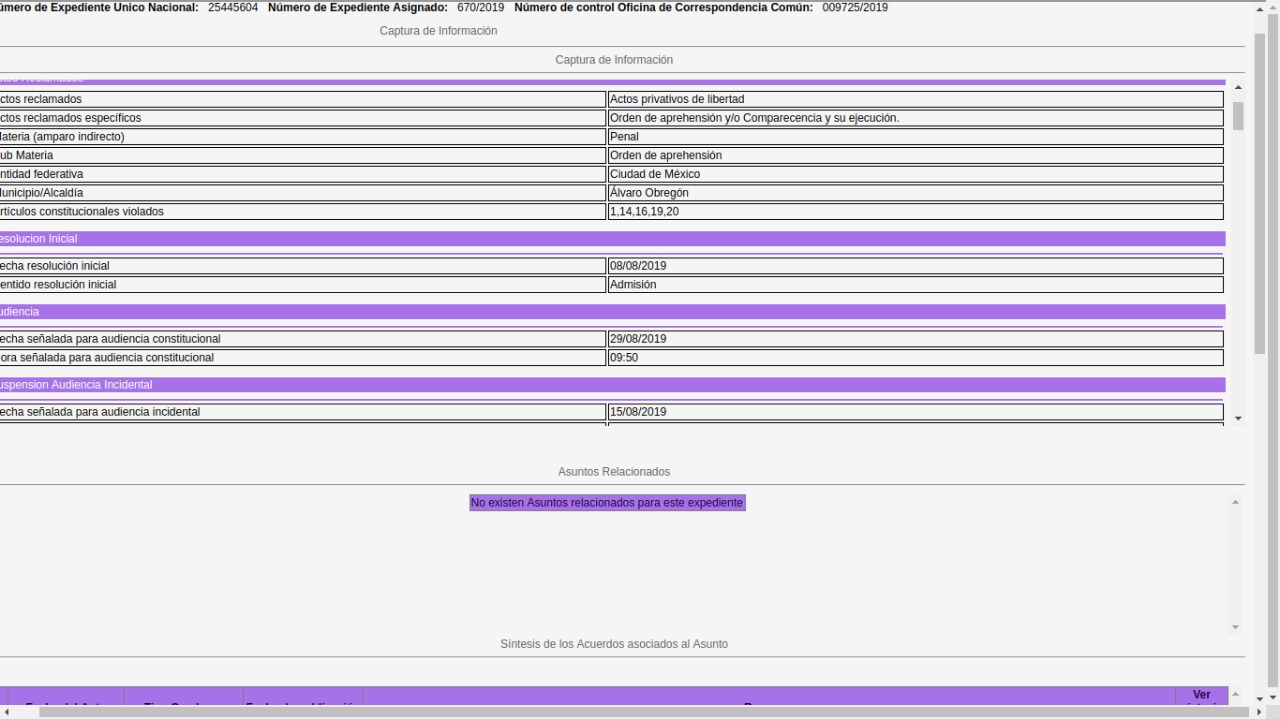This screenshot has height=719, width=1280.
Task: Click scroll-up arrow of the Captura de Información panel
Action: coord(1238,88)
